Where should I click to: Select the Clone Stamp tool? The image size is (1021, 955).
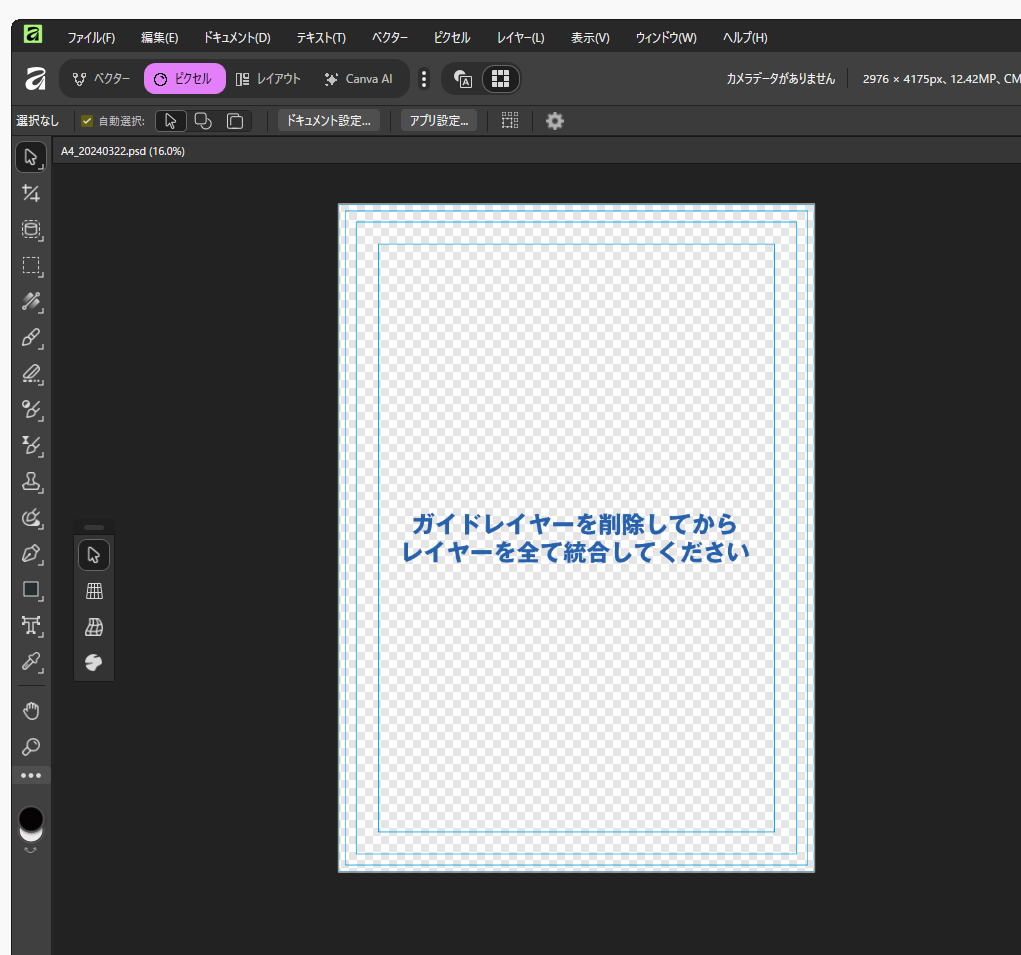(x=31, y=482)
